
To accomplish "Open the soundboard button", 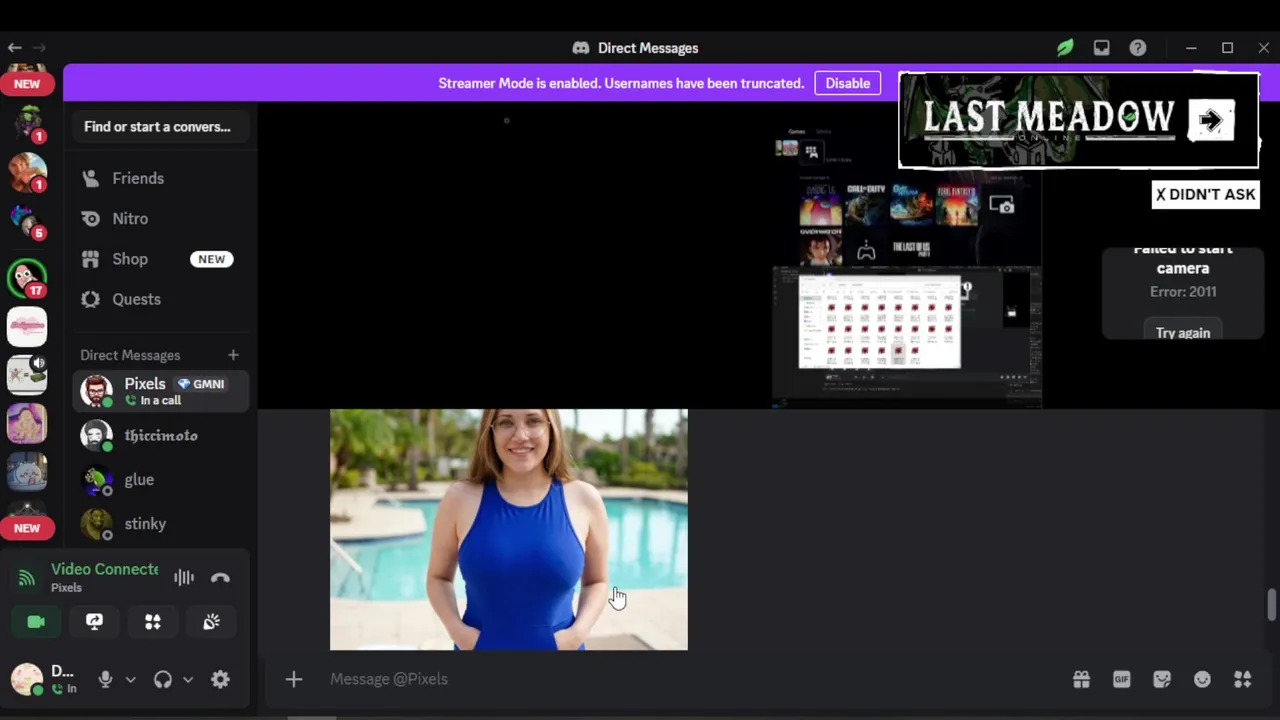I will (211, 622).
